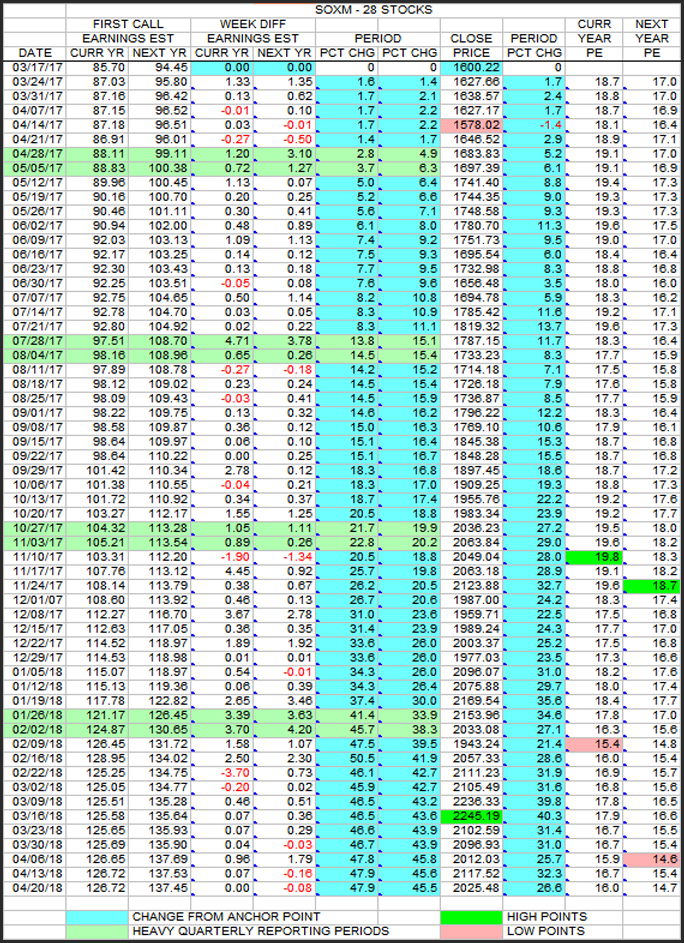Select the WEEK DIFF EARNINGS EST header
The height and width of the screenshot is (943, 684).
pyautogui.click(x=254, y=30)
